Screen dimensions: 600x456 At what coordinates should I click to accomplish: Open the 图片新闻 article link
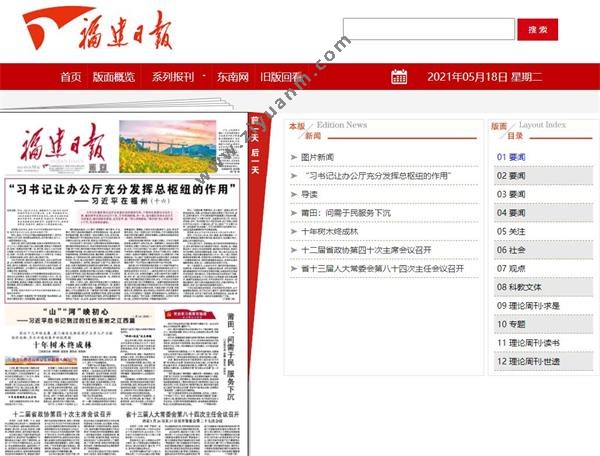coord(317,157)
